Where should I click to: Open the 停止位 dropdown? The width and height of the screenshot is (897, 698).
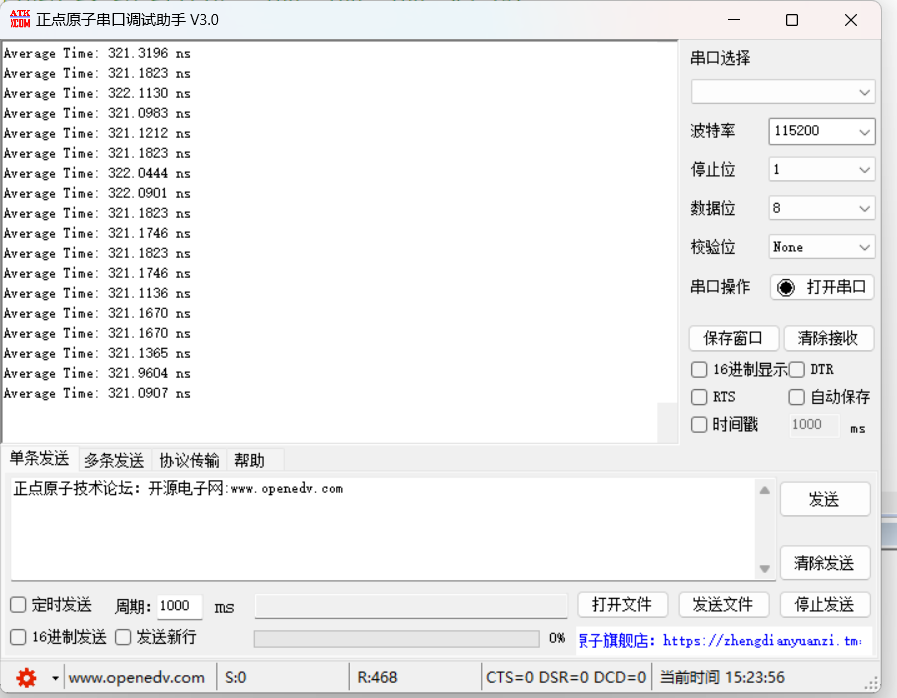coord(821,170)
